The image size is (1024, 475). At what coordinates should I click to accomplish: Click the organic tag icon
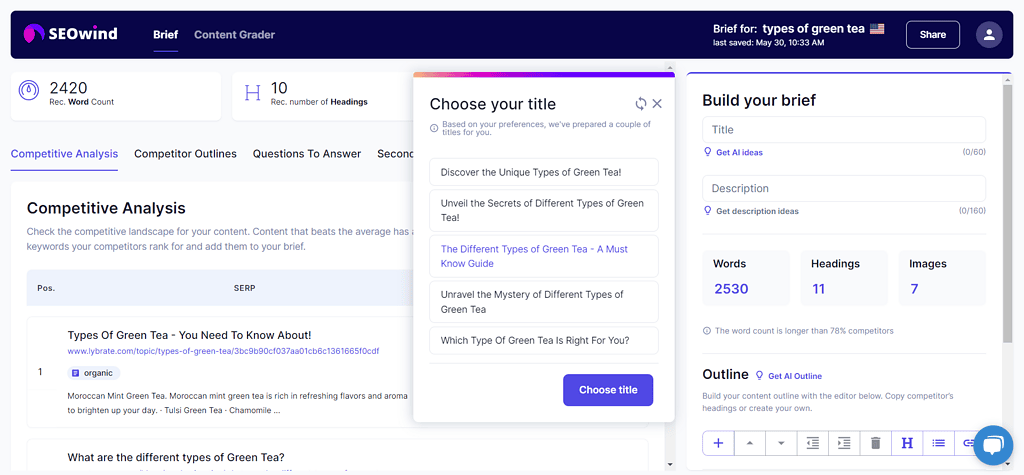tap(76, 373)
